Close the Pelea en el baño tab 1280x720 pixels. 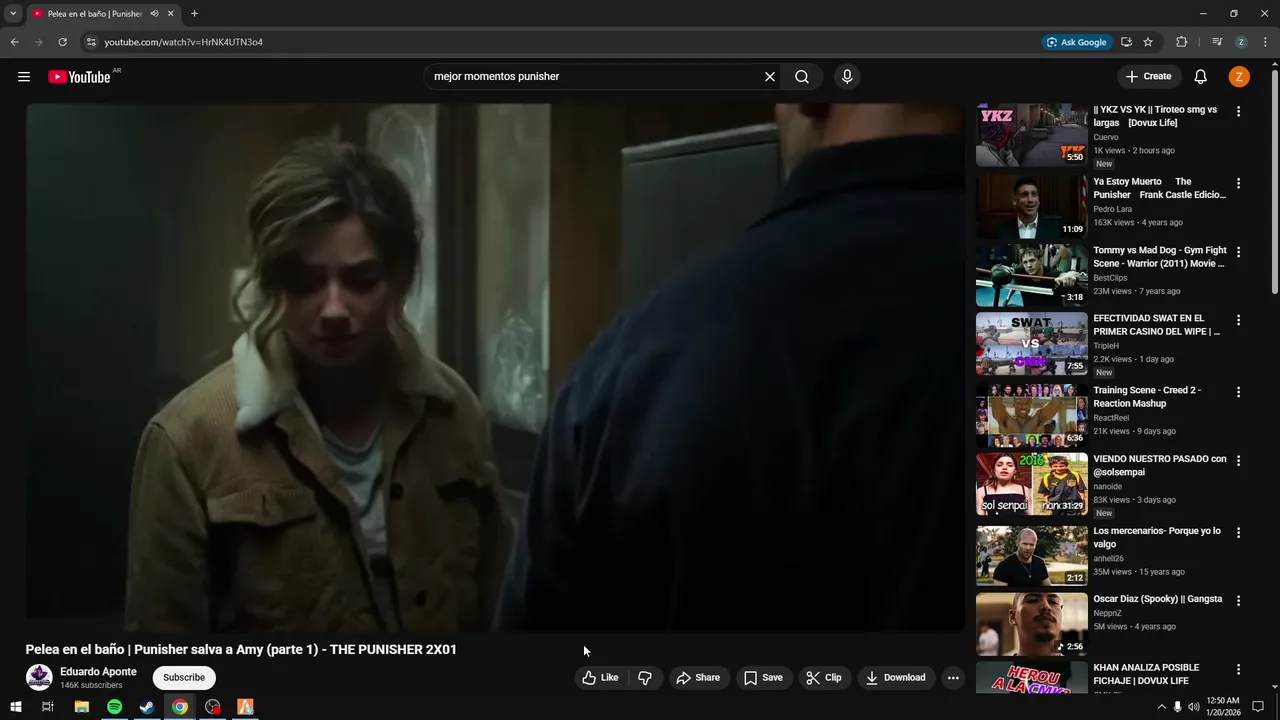(171, 14)
